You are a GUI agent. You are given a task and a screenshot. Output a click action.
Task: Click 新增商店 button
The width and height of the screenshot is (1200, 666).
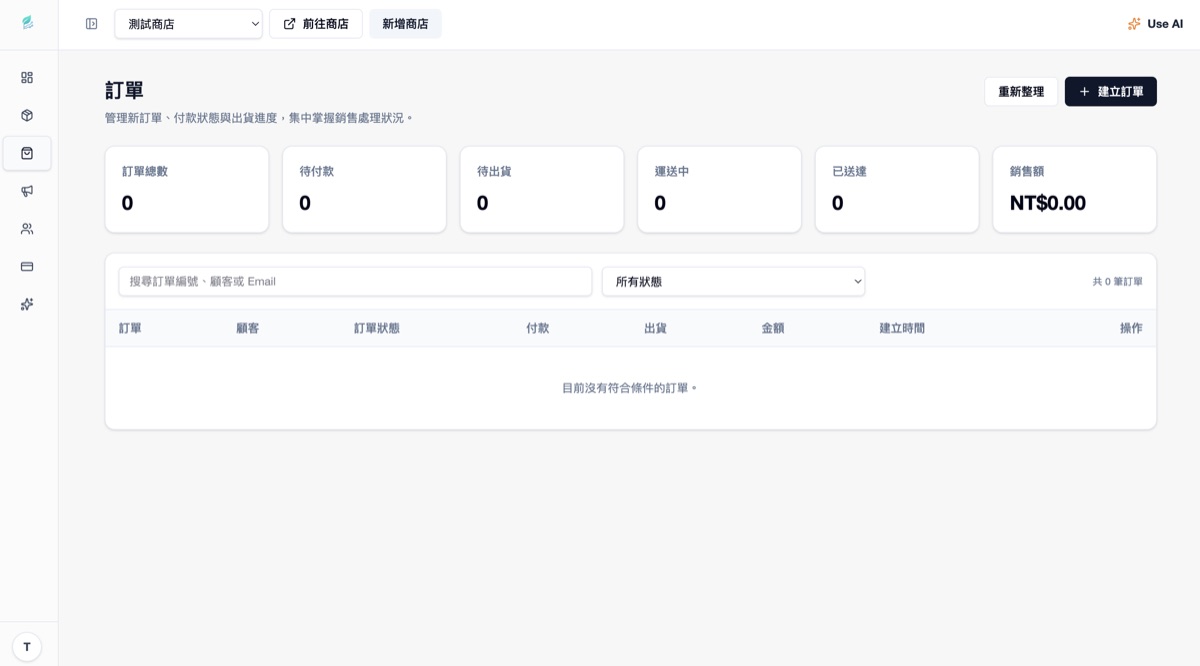click(405, 24)
